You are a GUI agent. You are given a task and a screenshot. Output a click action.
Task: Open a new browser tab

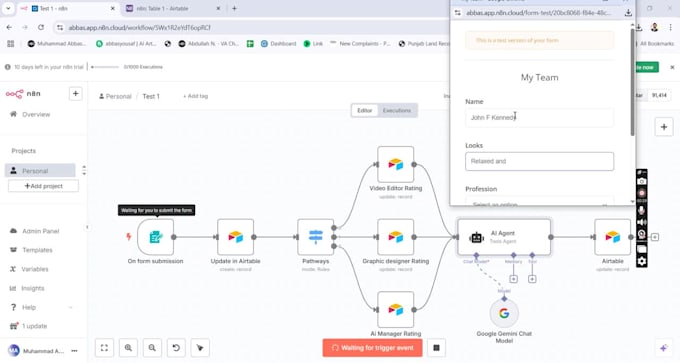pyautogui.click(x=234, y=8)
